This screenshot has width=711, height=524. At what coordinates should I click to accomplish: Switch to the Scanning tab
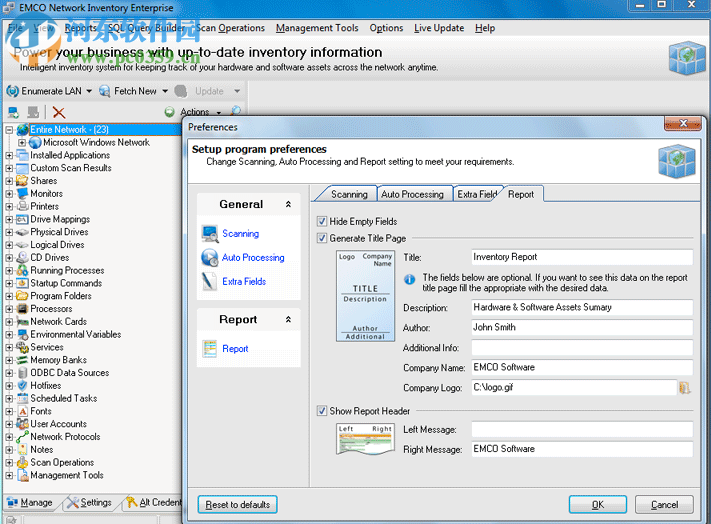(349, 194)
